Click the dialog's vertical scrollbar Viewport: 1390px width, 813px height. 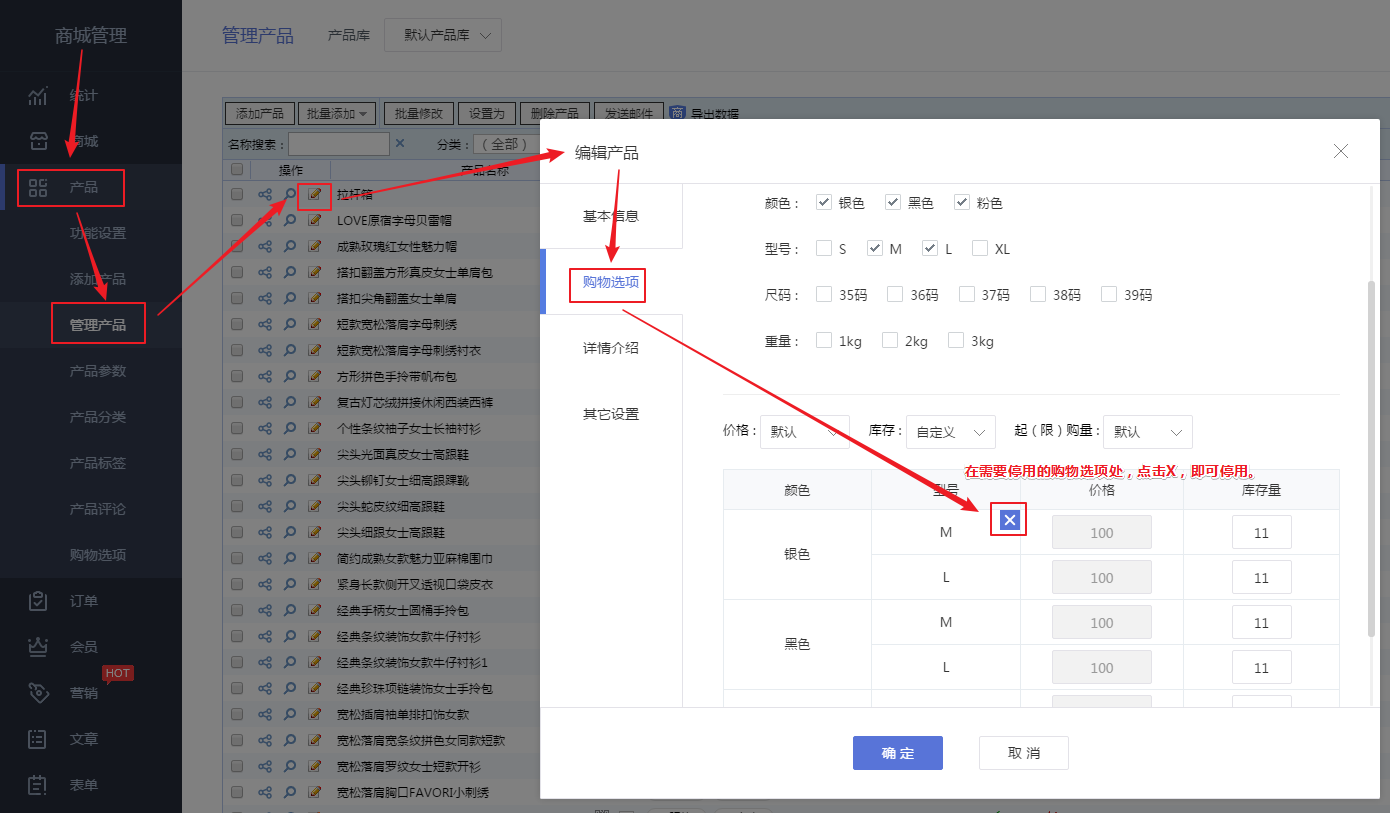[1372, 458]
